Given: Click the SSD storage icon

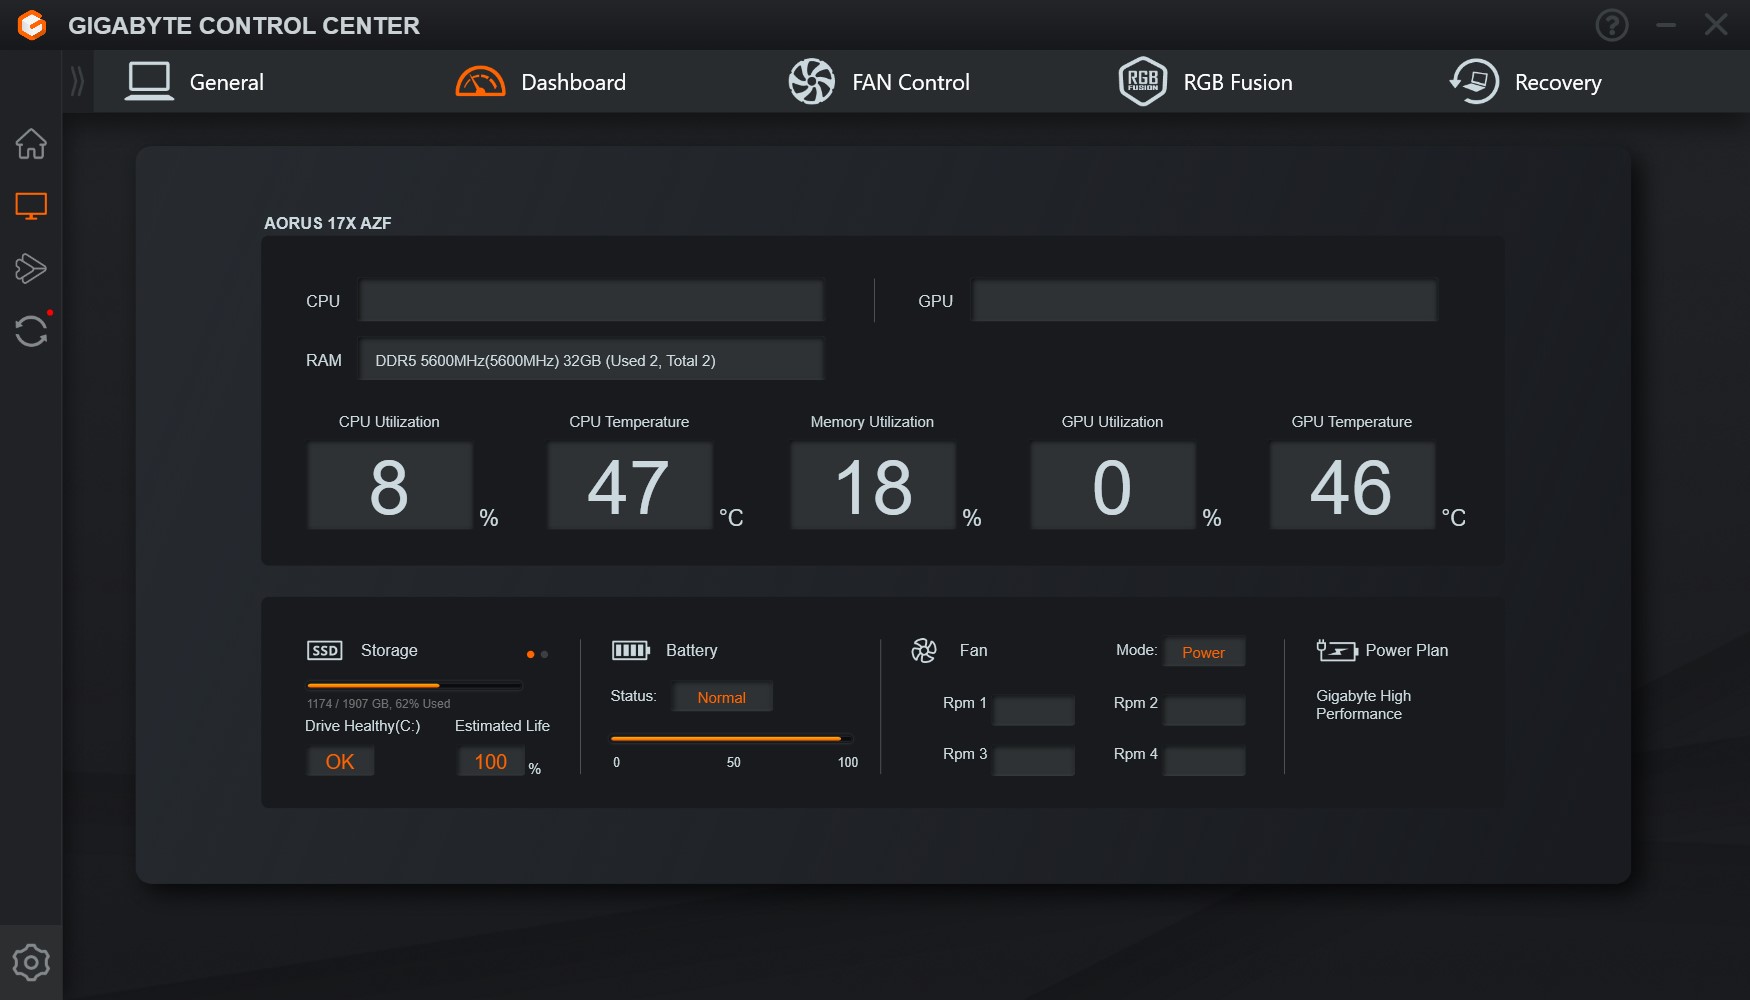Looking at the screenshot, I should coord(325,651).
